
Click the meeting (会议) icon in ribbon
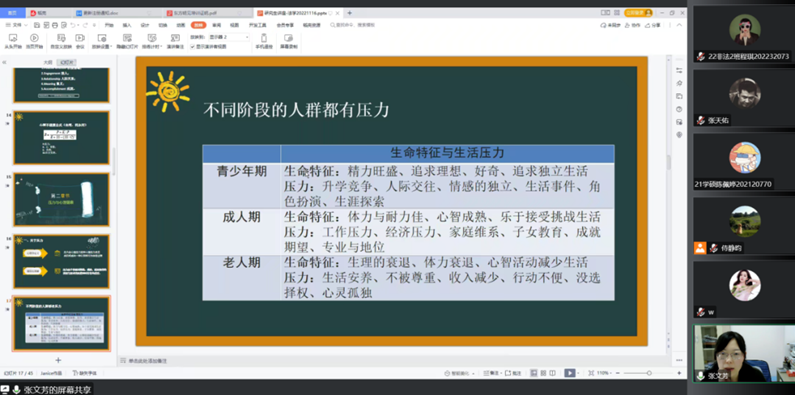coord(80,41)
